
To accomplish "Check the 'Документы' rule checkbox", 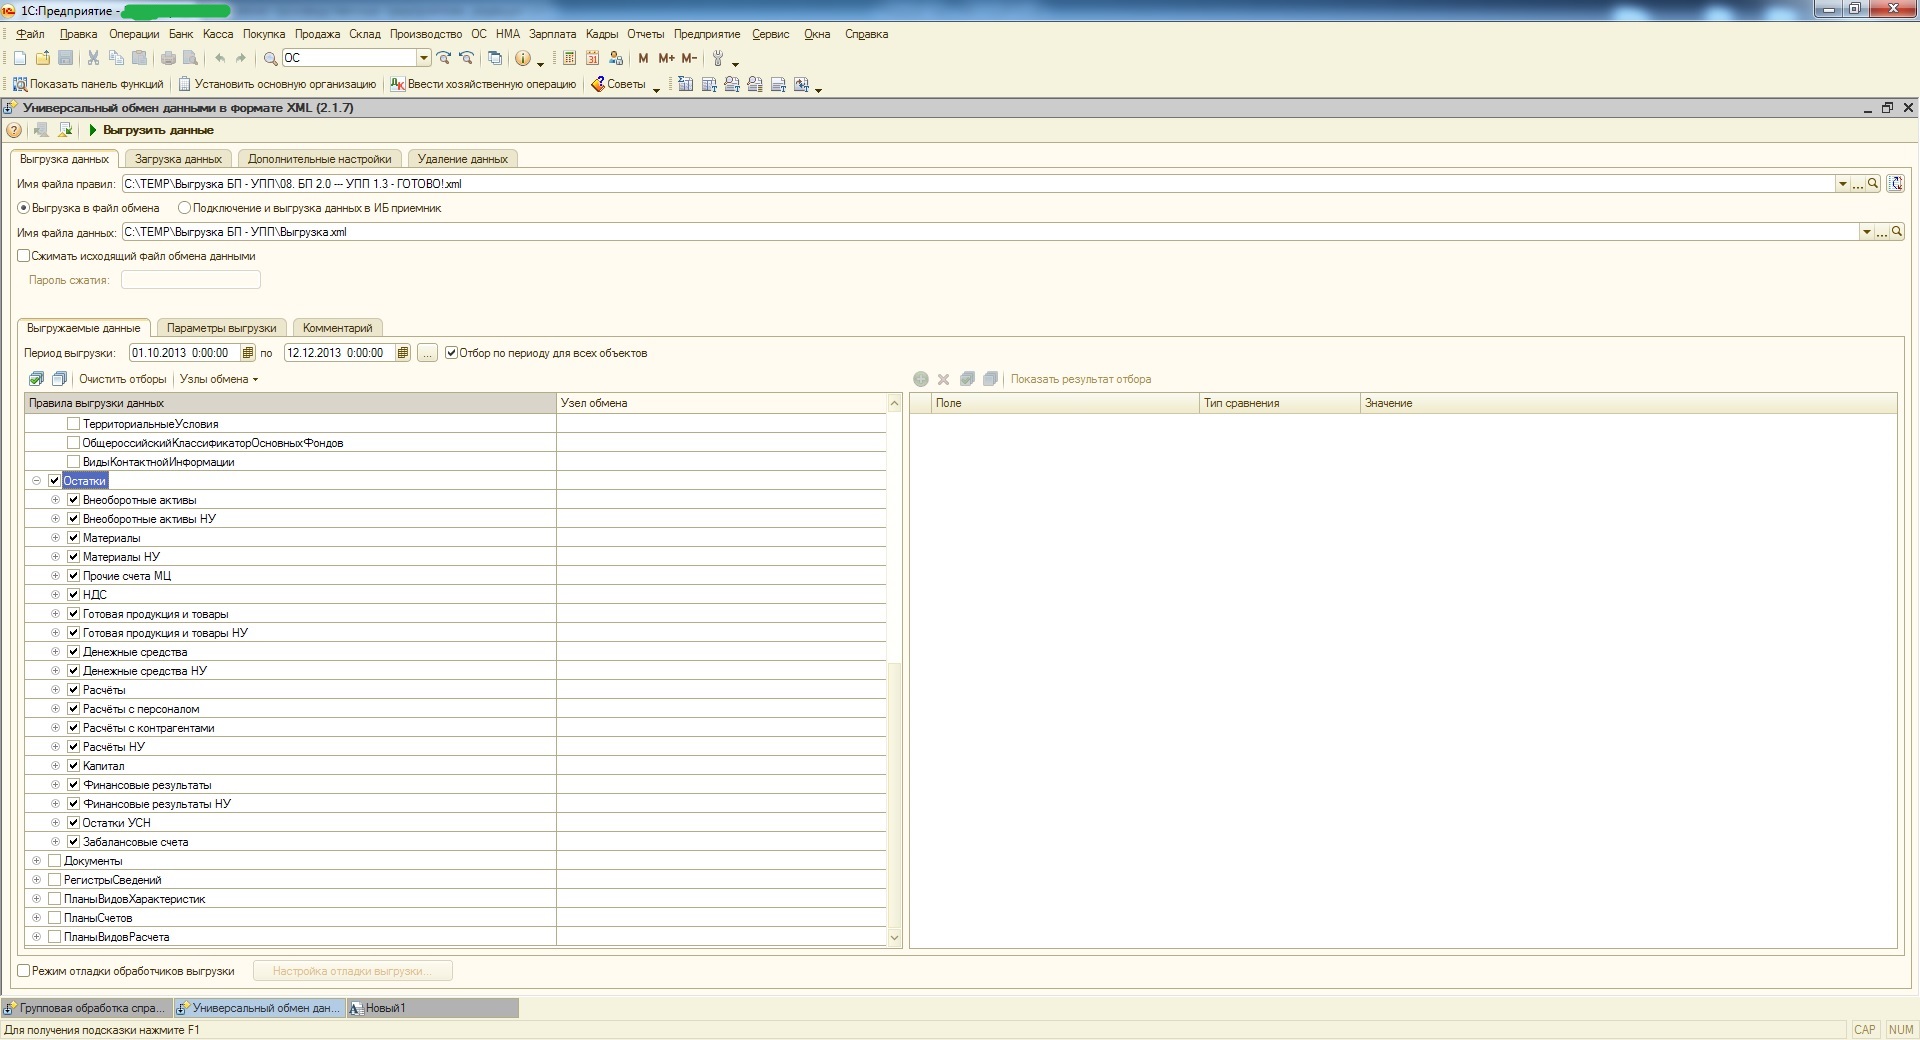I will [x=54, y=861].
